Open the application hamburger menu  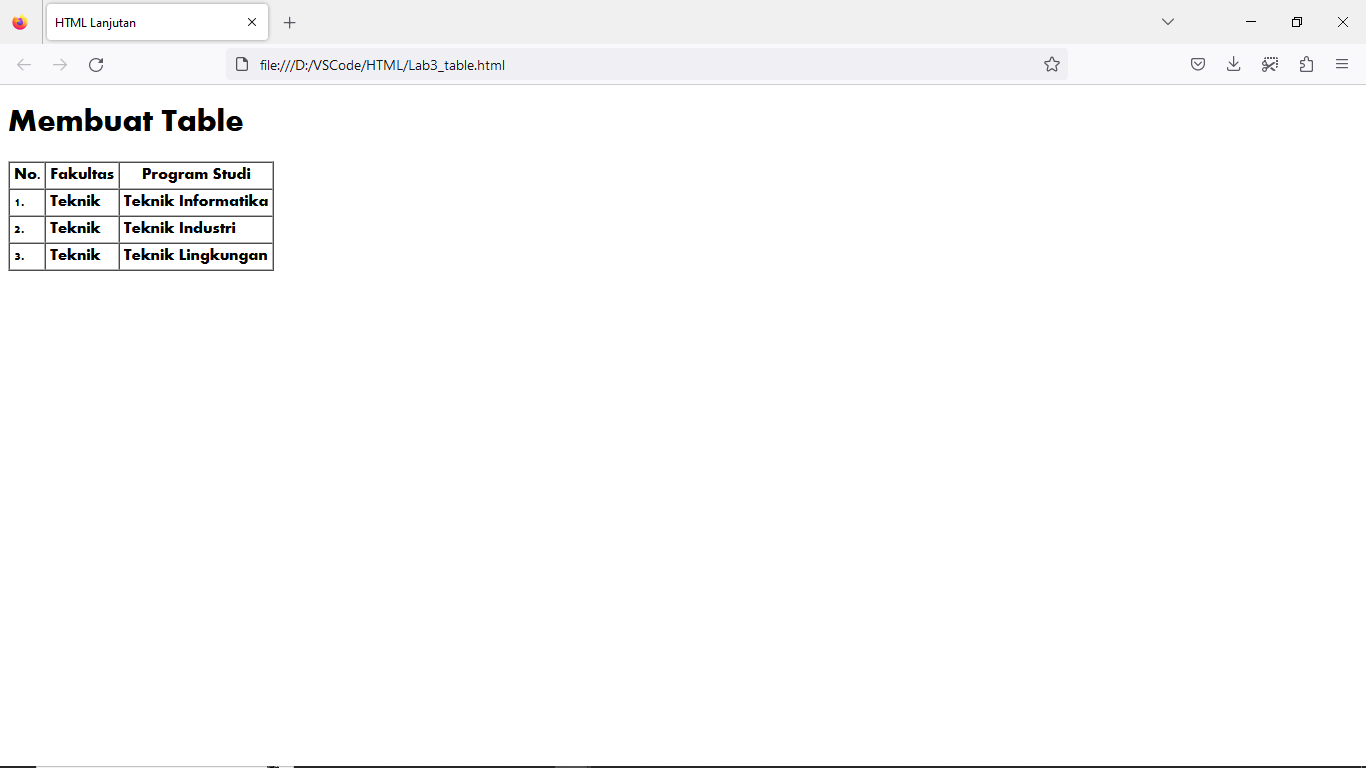[x=1342, y=64]
